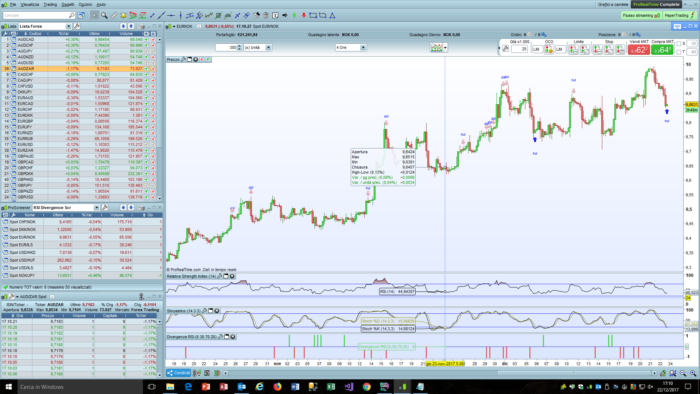This screenshot has width=700, height=394.
Task: Select the triangle drawing tool
Action: 332,15
